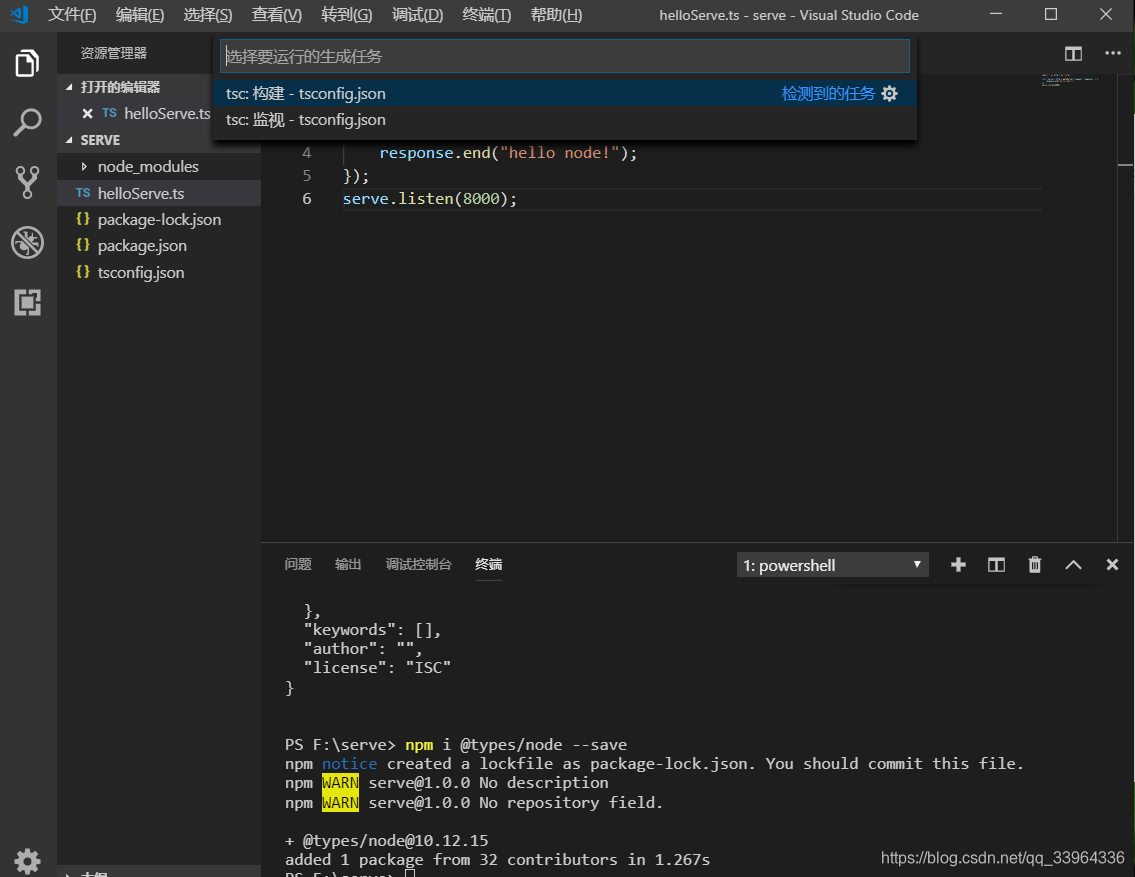Open helloServe.ts in the SERVE tree

159,193
